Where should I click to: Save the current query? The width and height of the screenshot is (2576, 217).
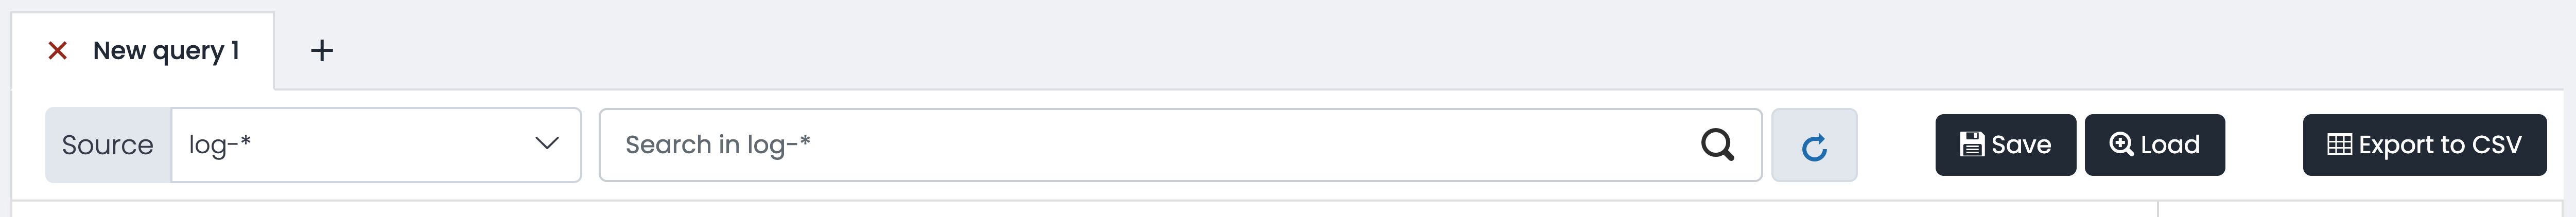tap(2005, 145)
